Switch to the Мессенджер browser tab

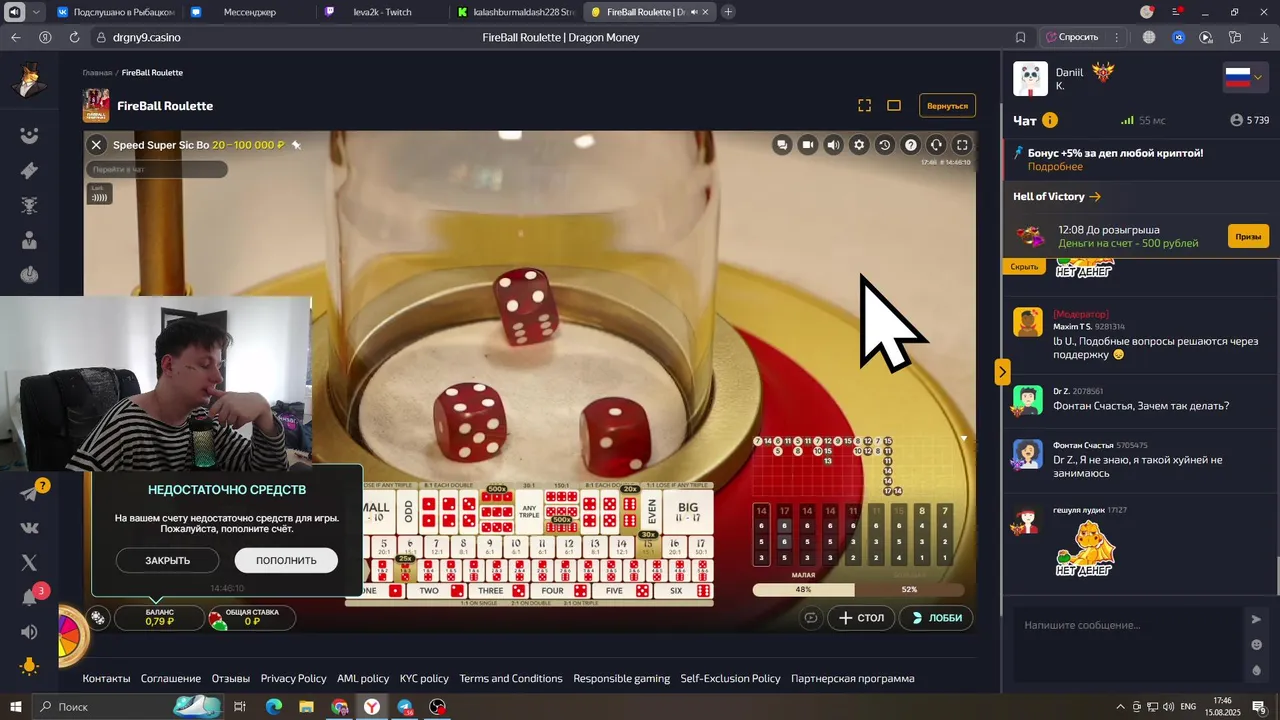pyautogui.click(x=249, y=12)
